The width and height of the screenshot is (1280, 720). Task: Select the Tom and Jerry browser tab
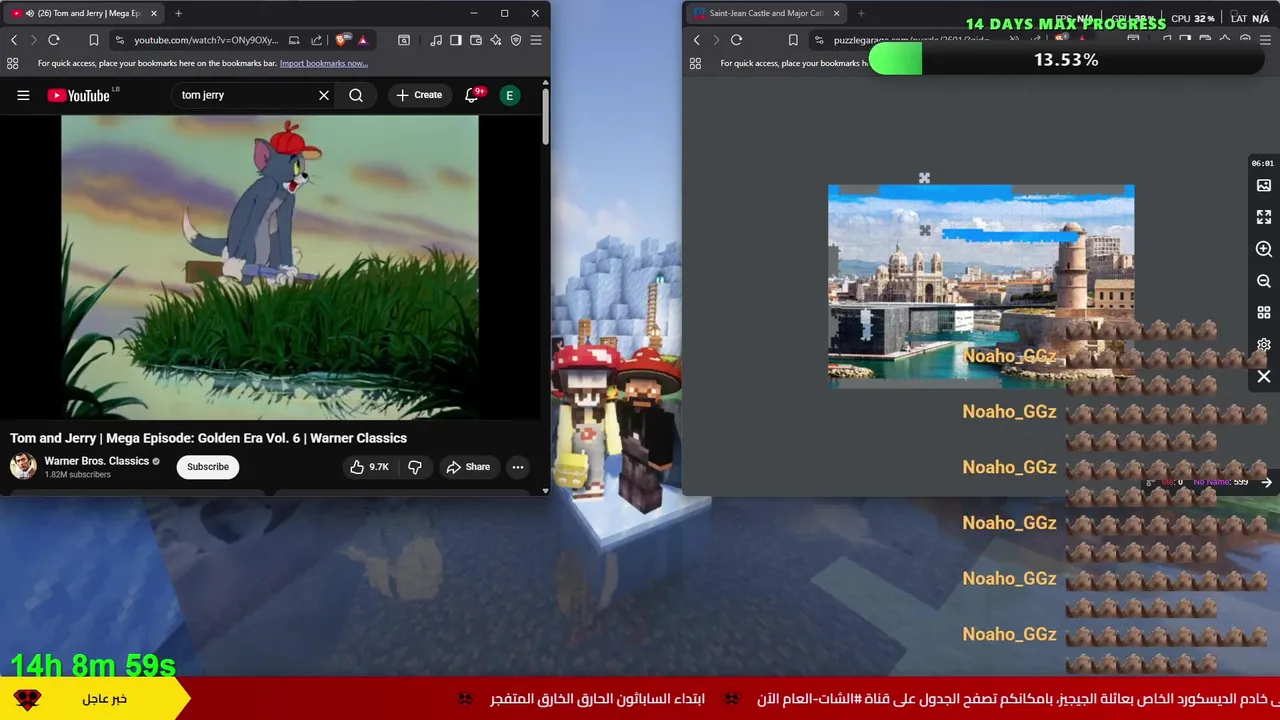pyautogui.click(x=82, y=13)
